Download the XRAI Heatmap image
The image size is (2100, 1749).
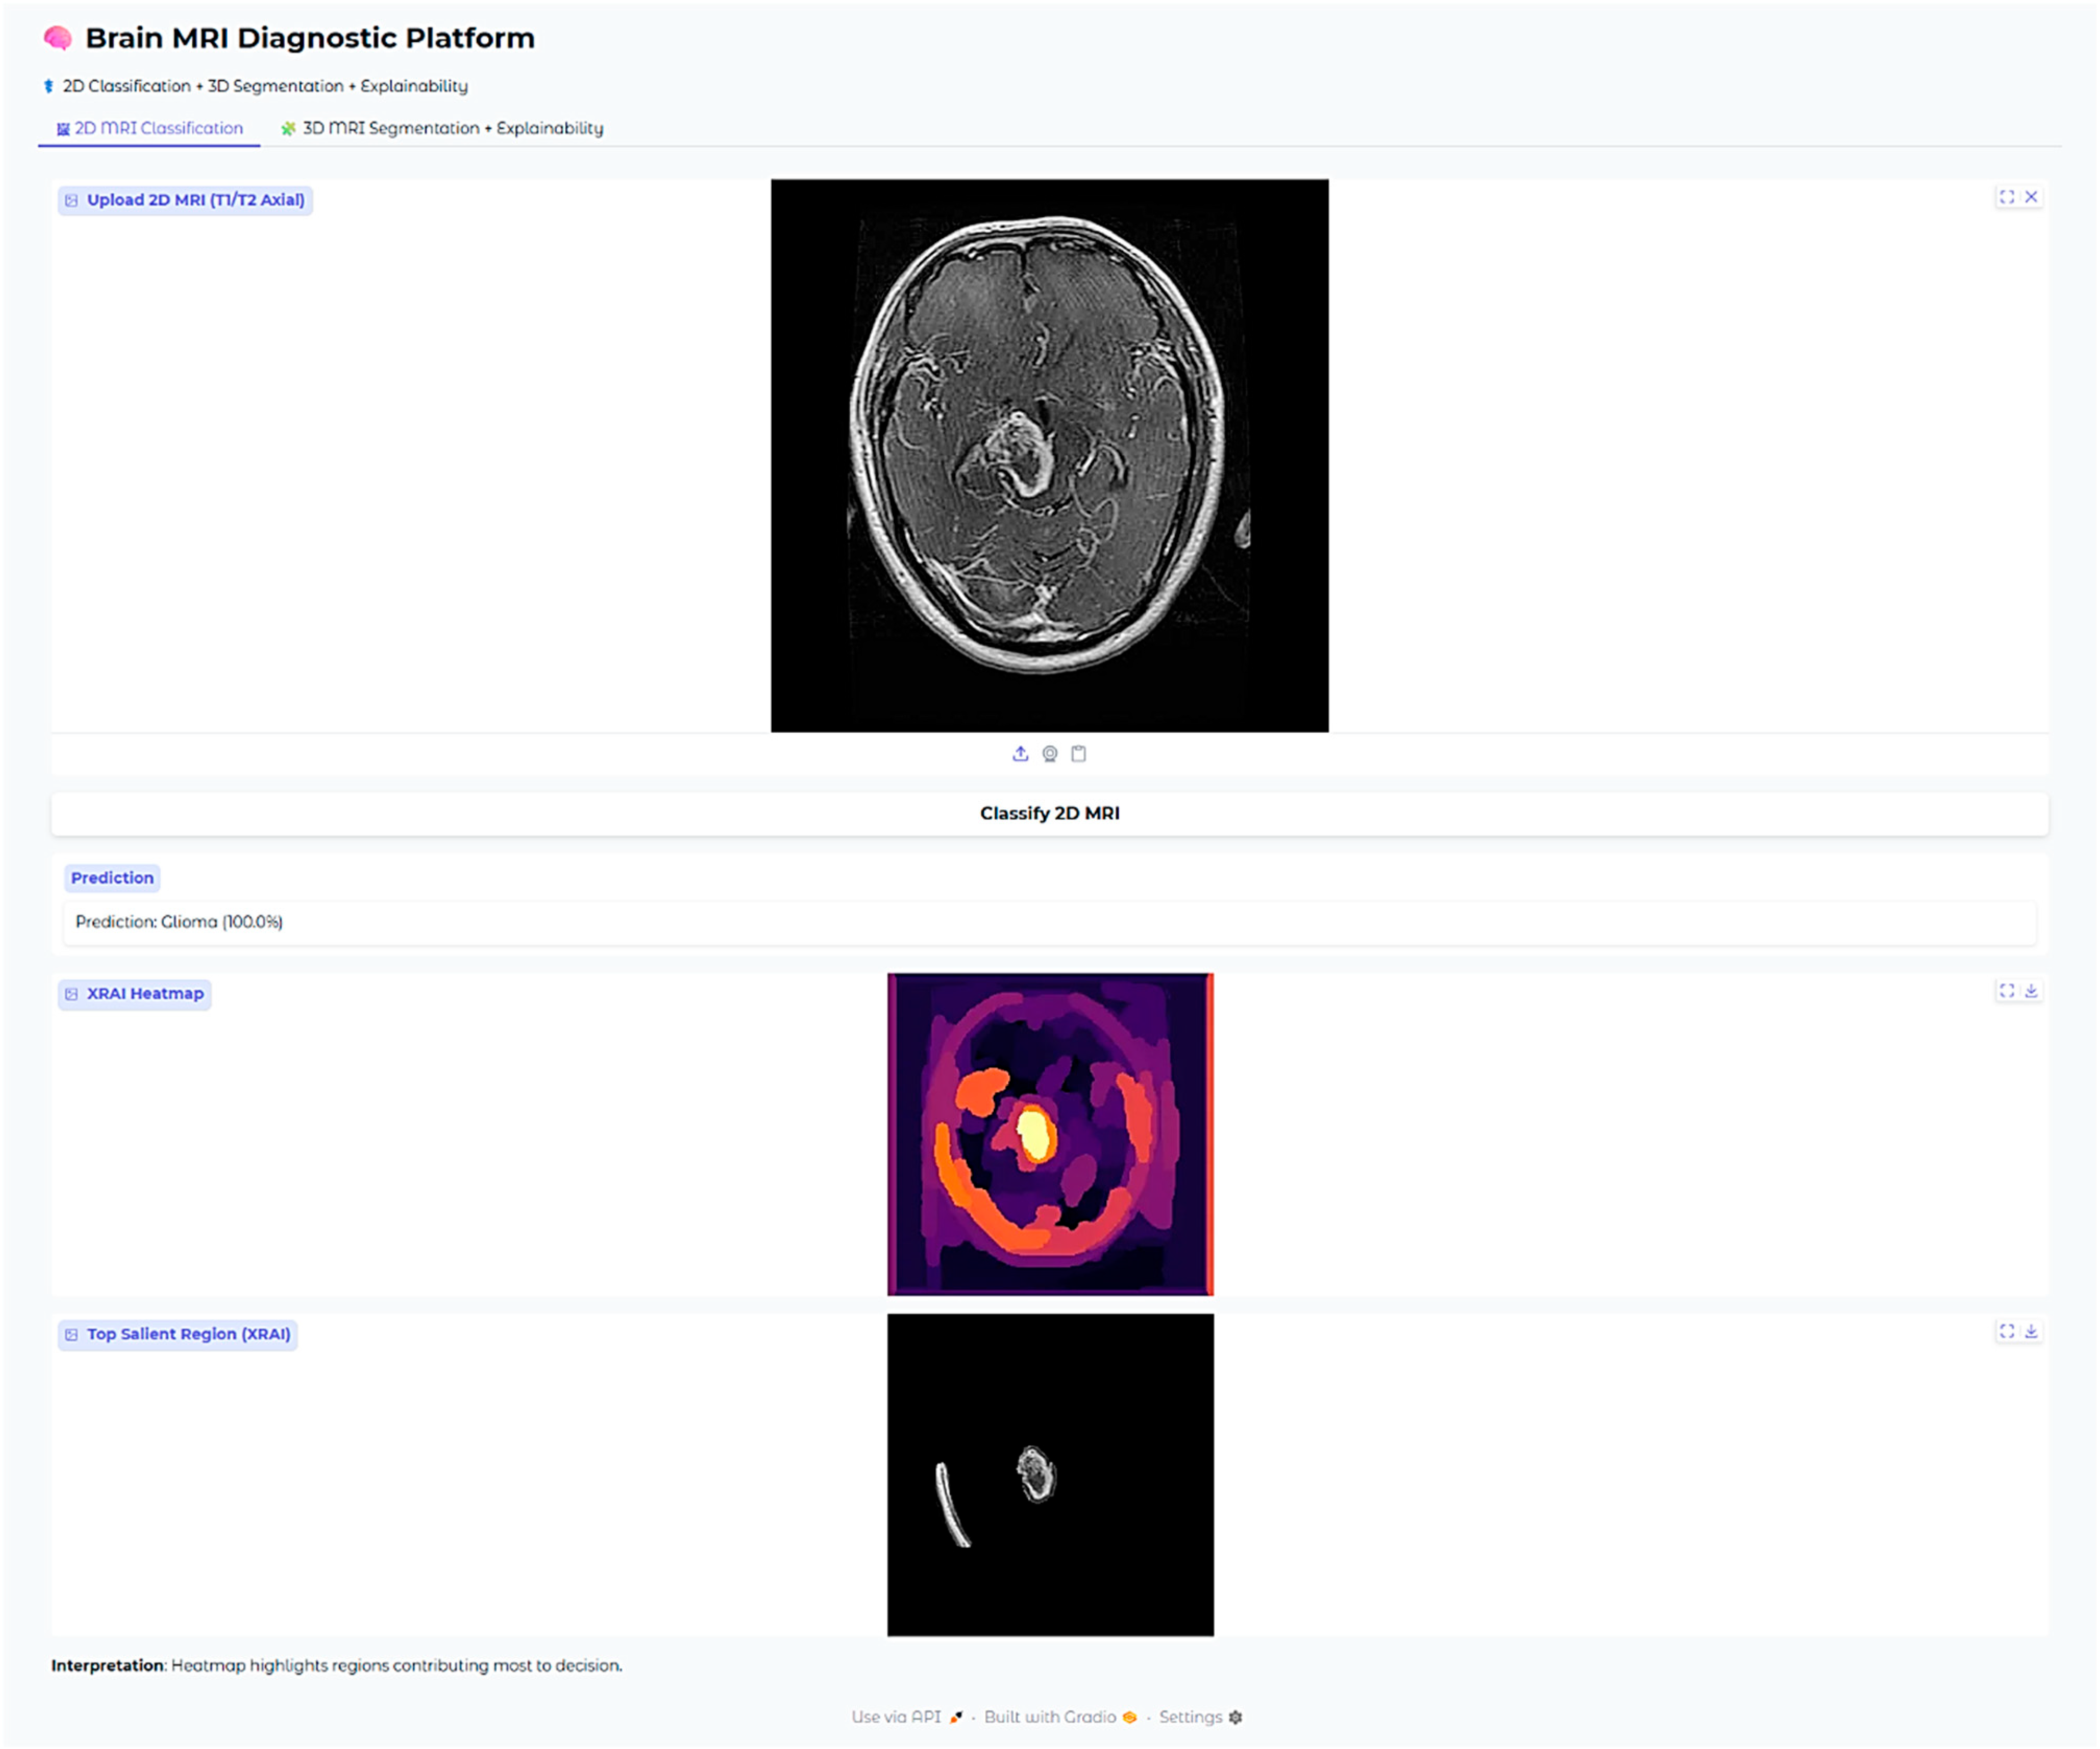pyautogui.click(x=2031, y=991)
